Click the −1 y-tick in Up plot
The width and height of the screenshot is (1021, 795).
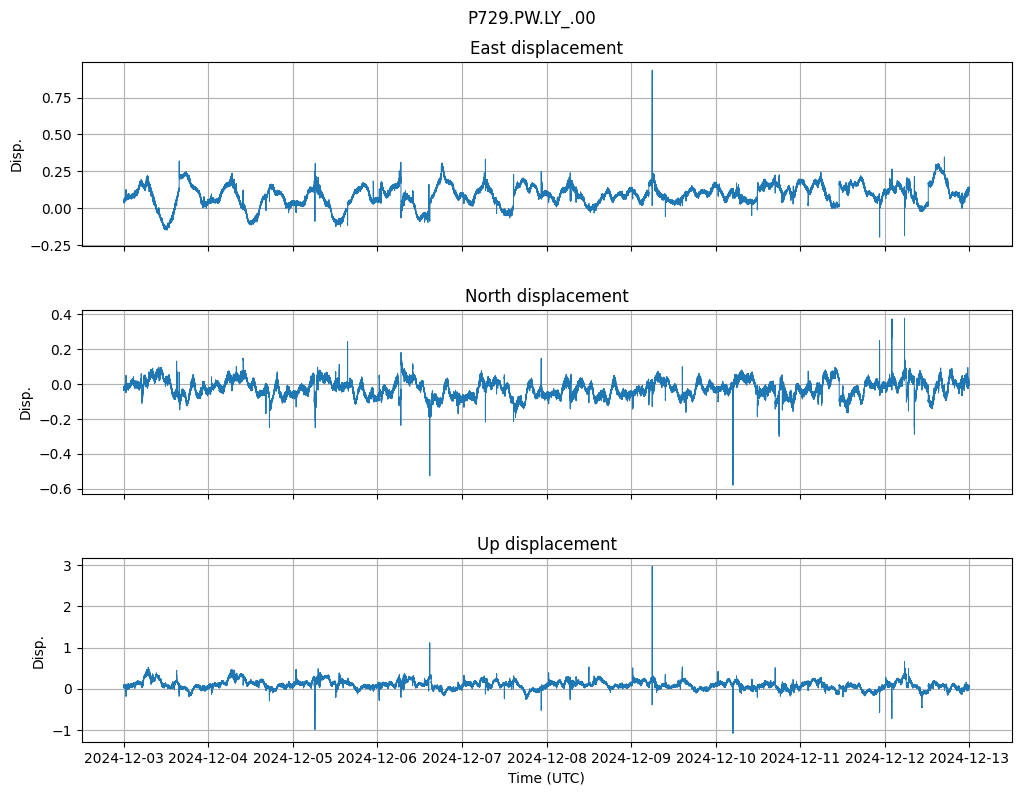pyautogui.click(x=65, y=731)
